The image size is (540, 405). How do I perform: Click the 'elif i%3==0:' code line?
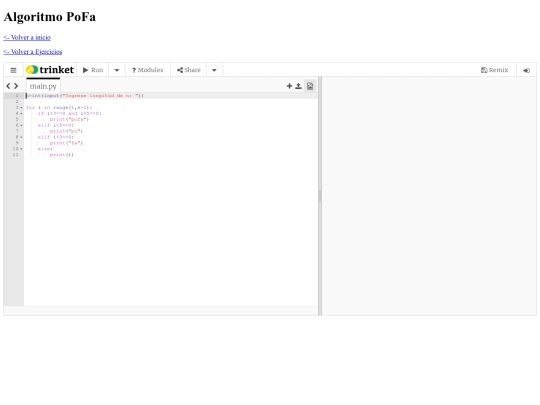pos(56,137)
